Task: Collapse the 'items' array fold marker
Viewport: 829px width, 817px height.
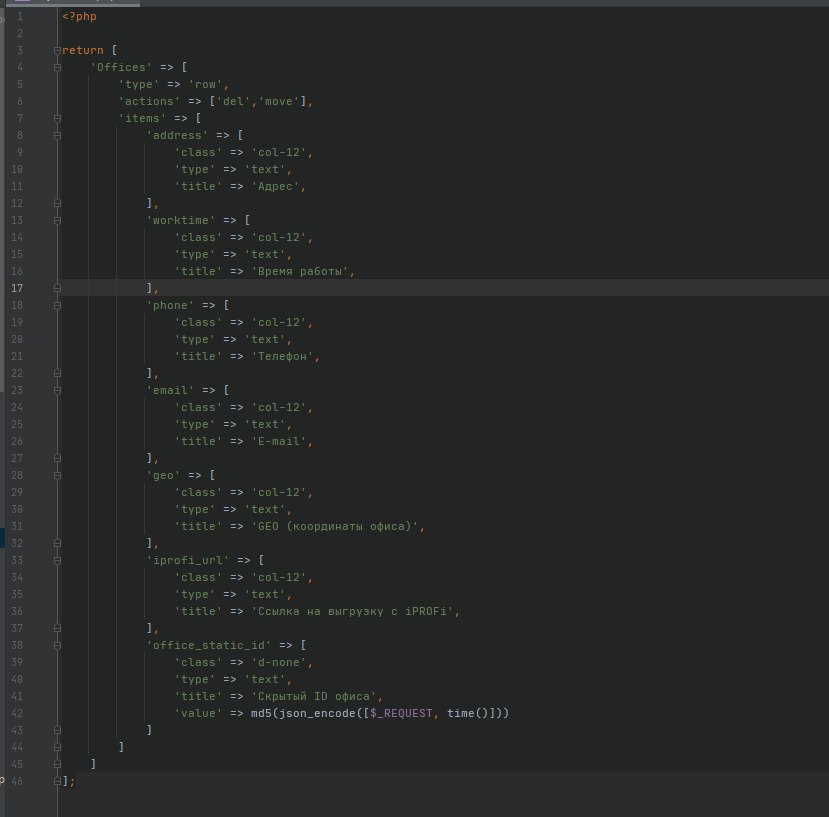Action: 57,118
